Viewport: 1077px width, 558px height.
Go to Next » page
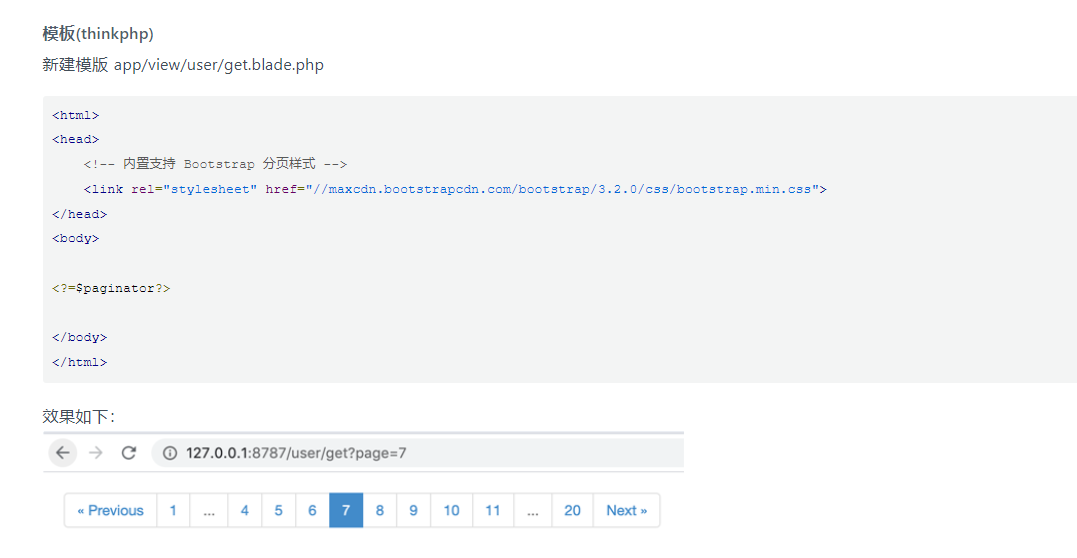pos(626,511)
